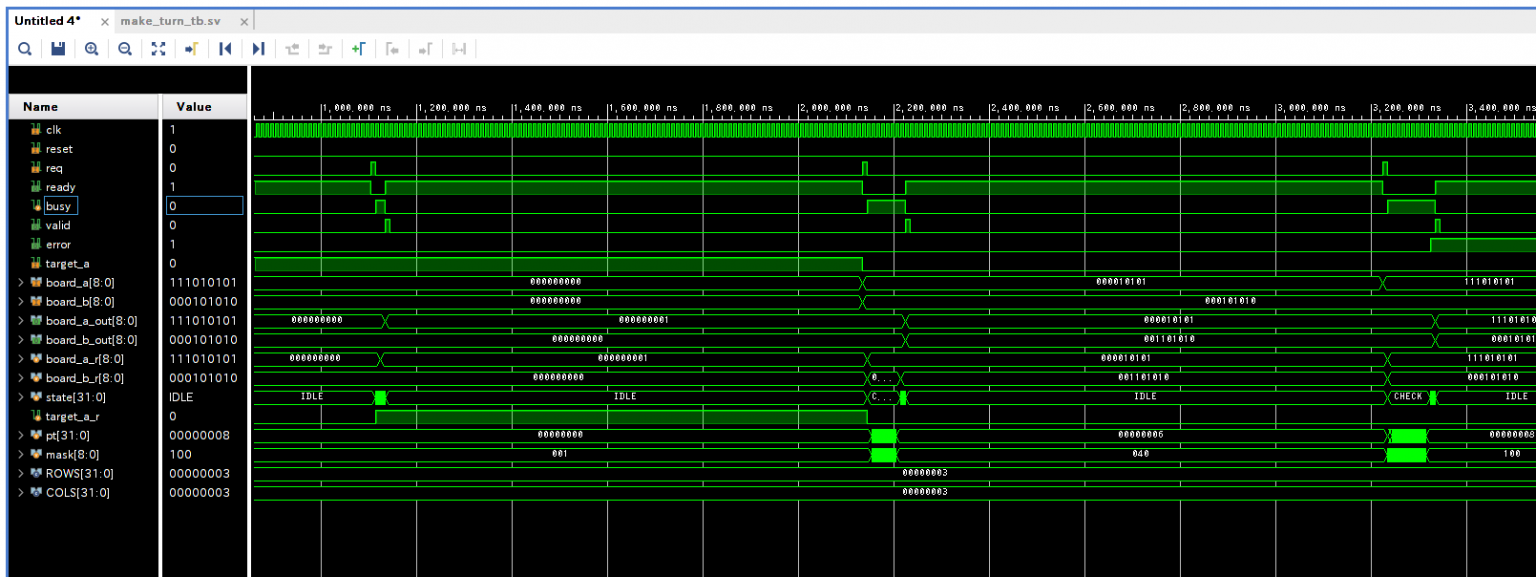Image resolution: width=1536 pixels, height=577 pixels.
Task: Click the busy signal value field
Action: [204, 206]
